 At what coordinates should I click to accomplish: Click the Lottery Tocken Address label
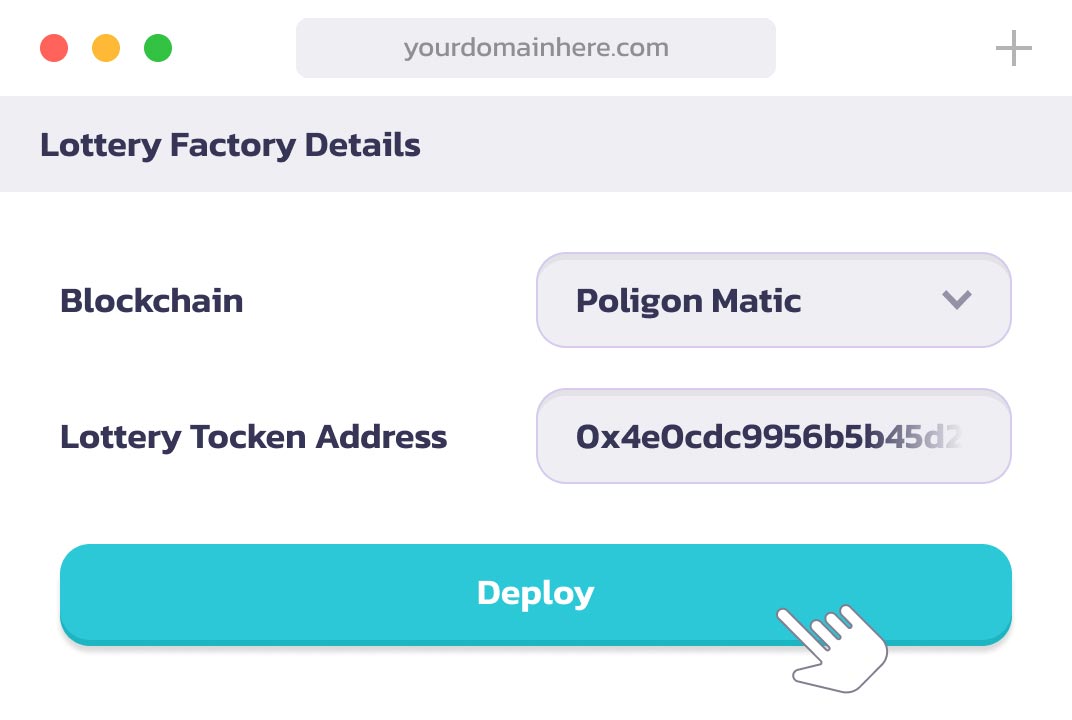pos(253,436)
